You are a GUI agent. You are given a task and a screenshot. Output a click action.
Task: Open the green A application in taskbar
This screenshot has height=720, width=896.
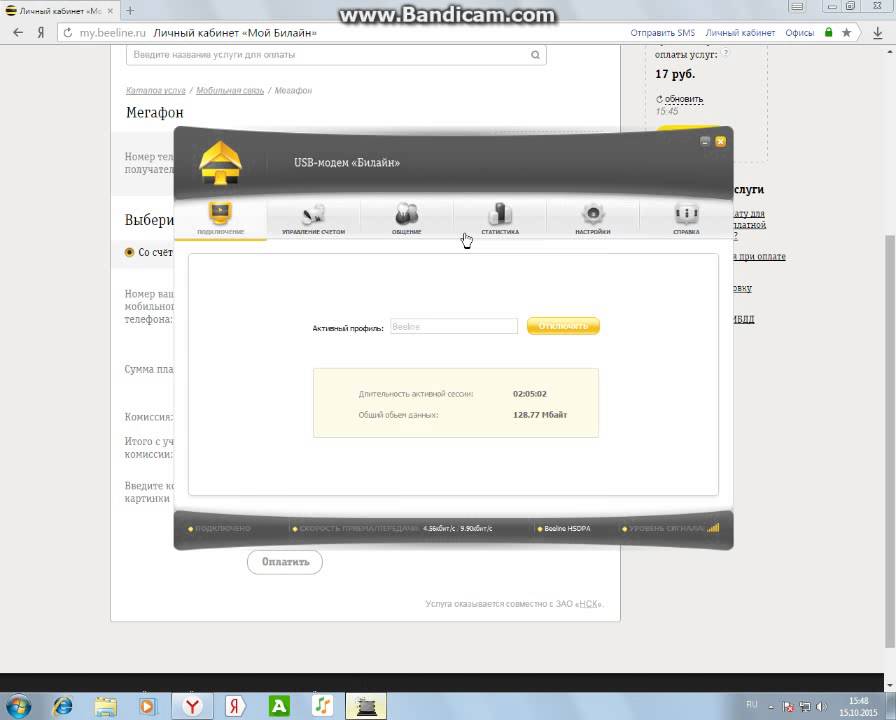pos(279,706)
